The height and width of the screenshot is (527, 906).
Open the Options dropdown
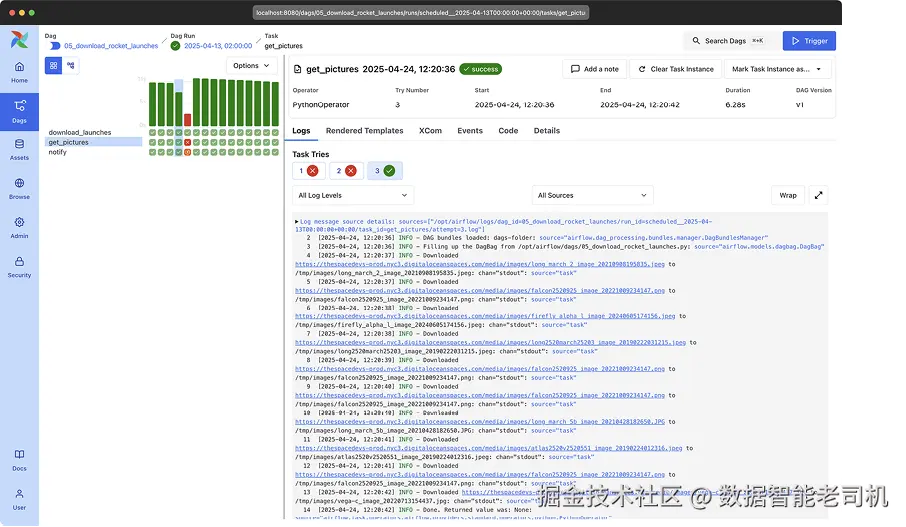[x=251, y=65]
